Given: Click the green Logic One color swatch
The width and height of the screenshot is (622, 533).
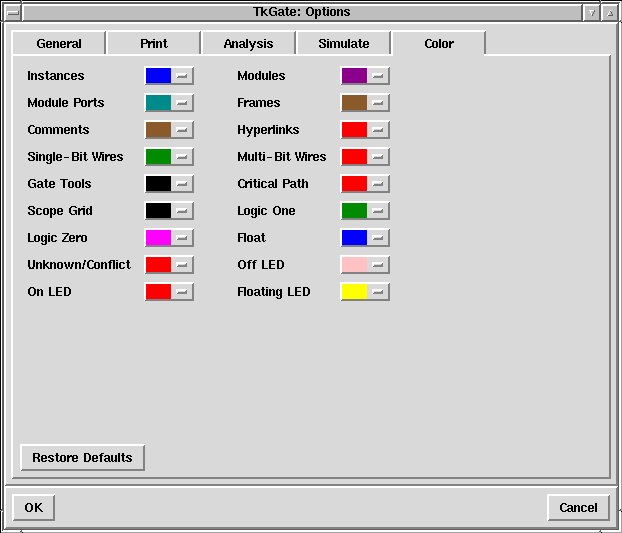Looking at the screenshot, I should click(x=354, y=211).
